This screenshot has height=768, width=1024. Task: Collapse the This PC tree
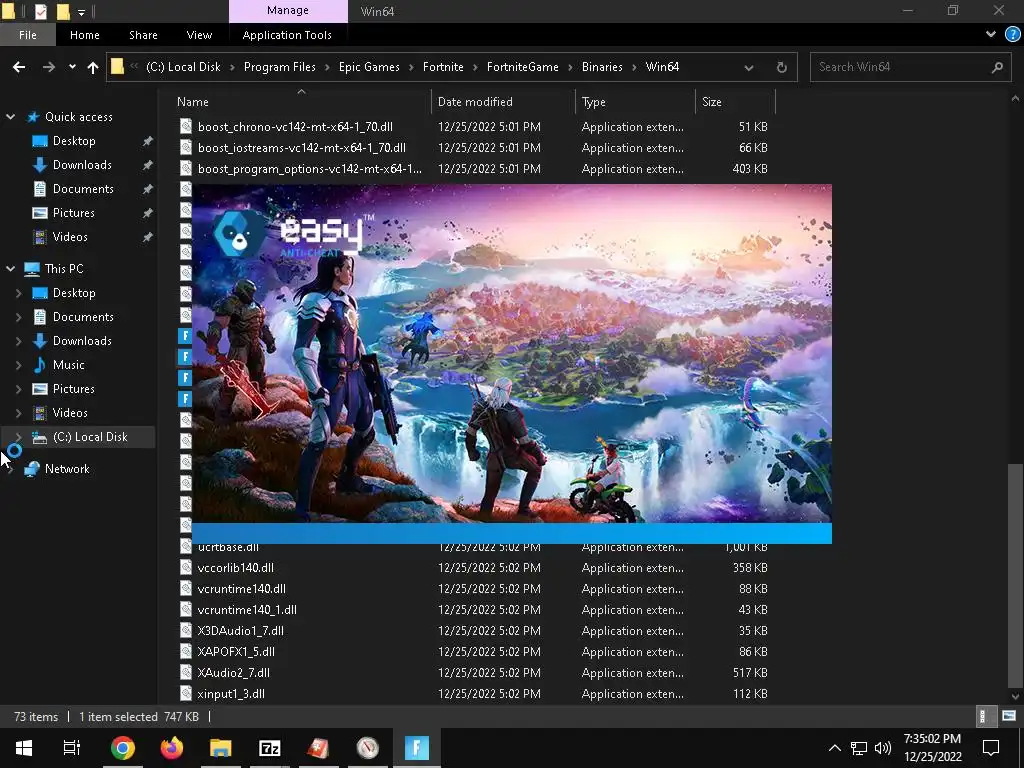(10, 268)
